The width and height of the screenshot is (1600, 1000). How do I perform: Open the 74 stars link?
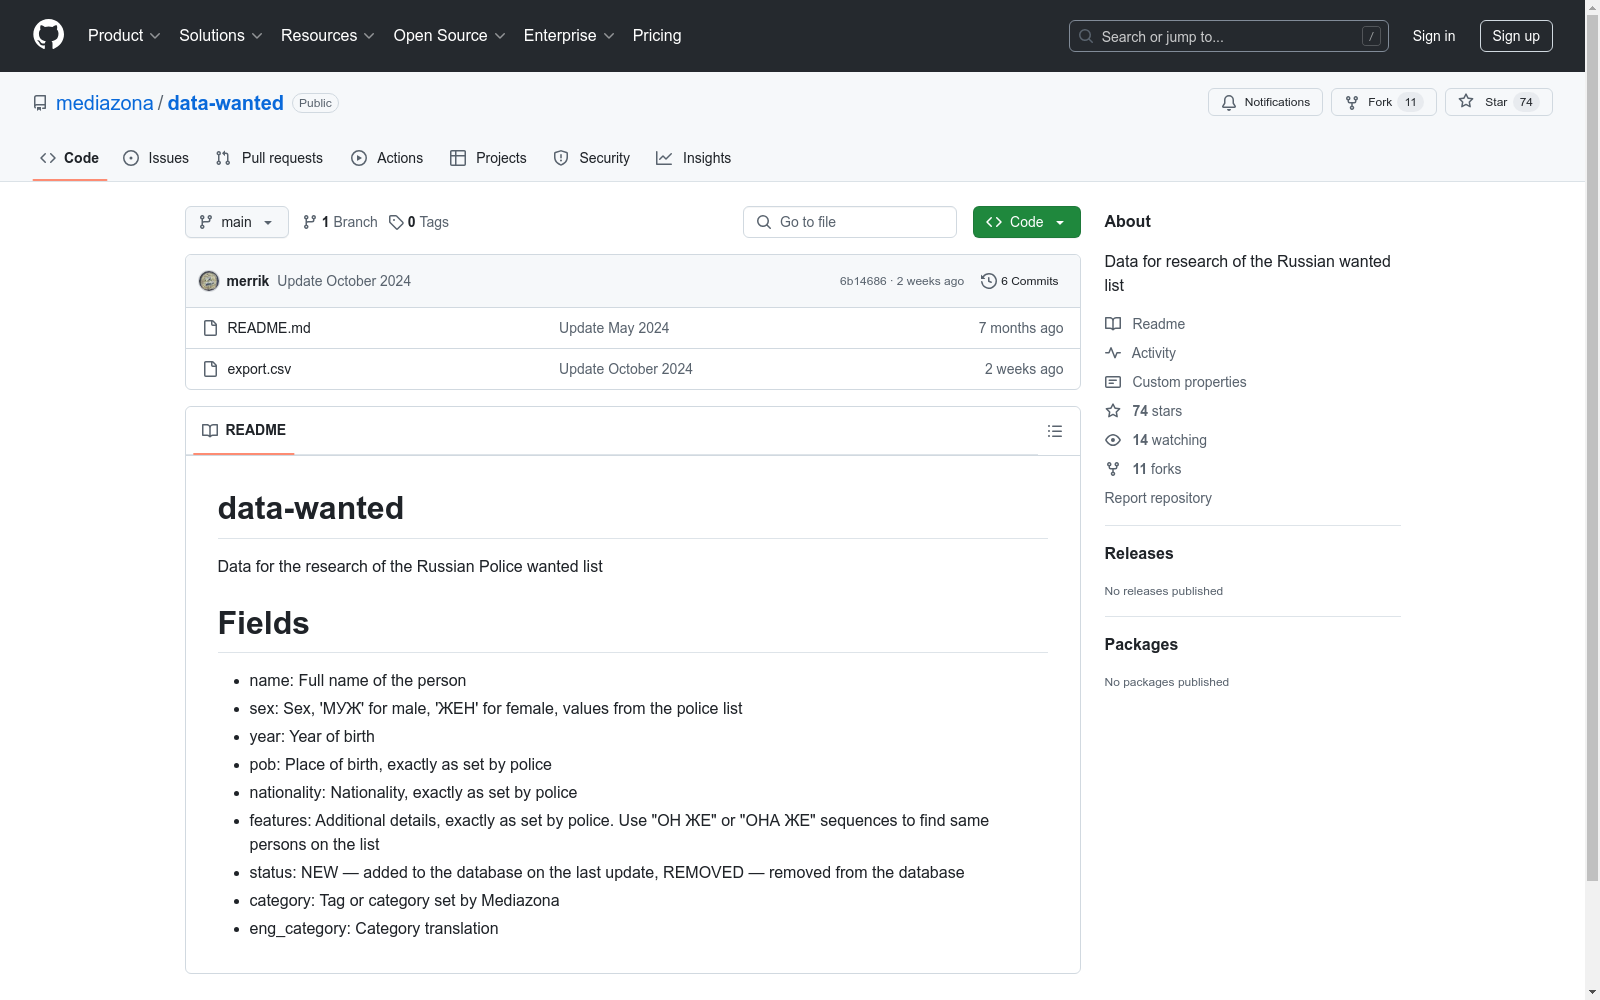pyautogui.click(x=1157, y=411)
